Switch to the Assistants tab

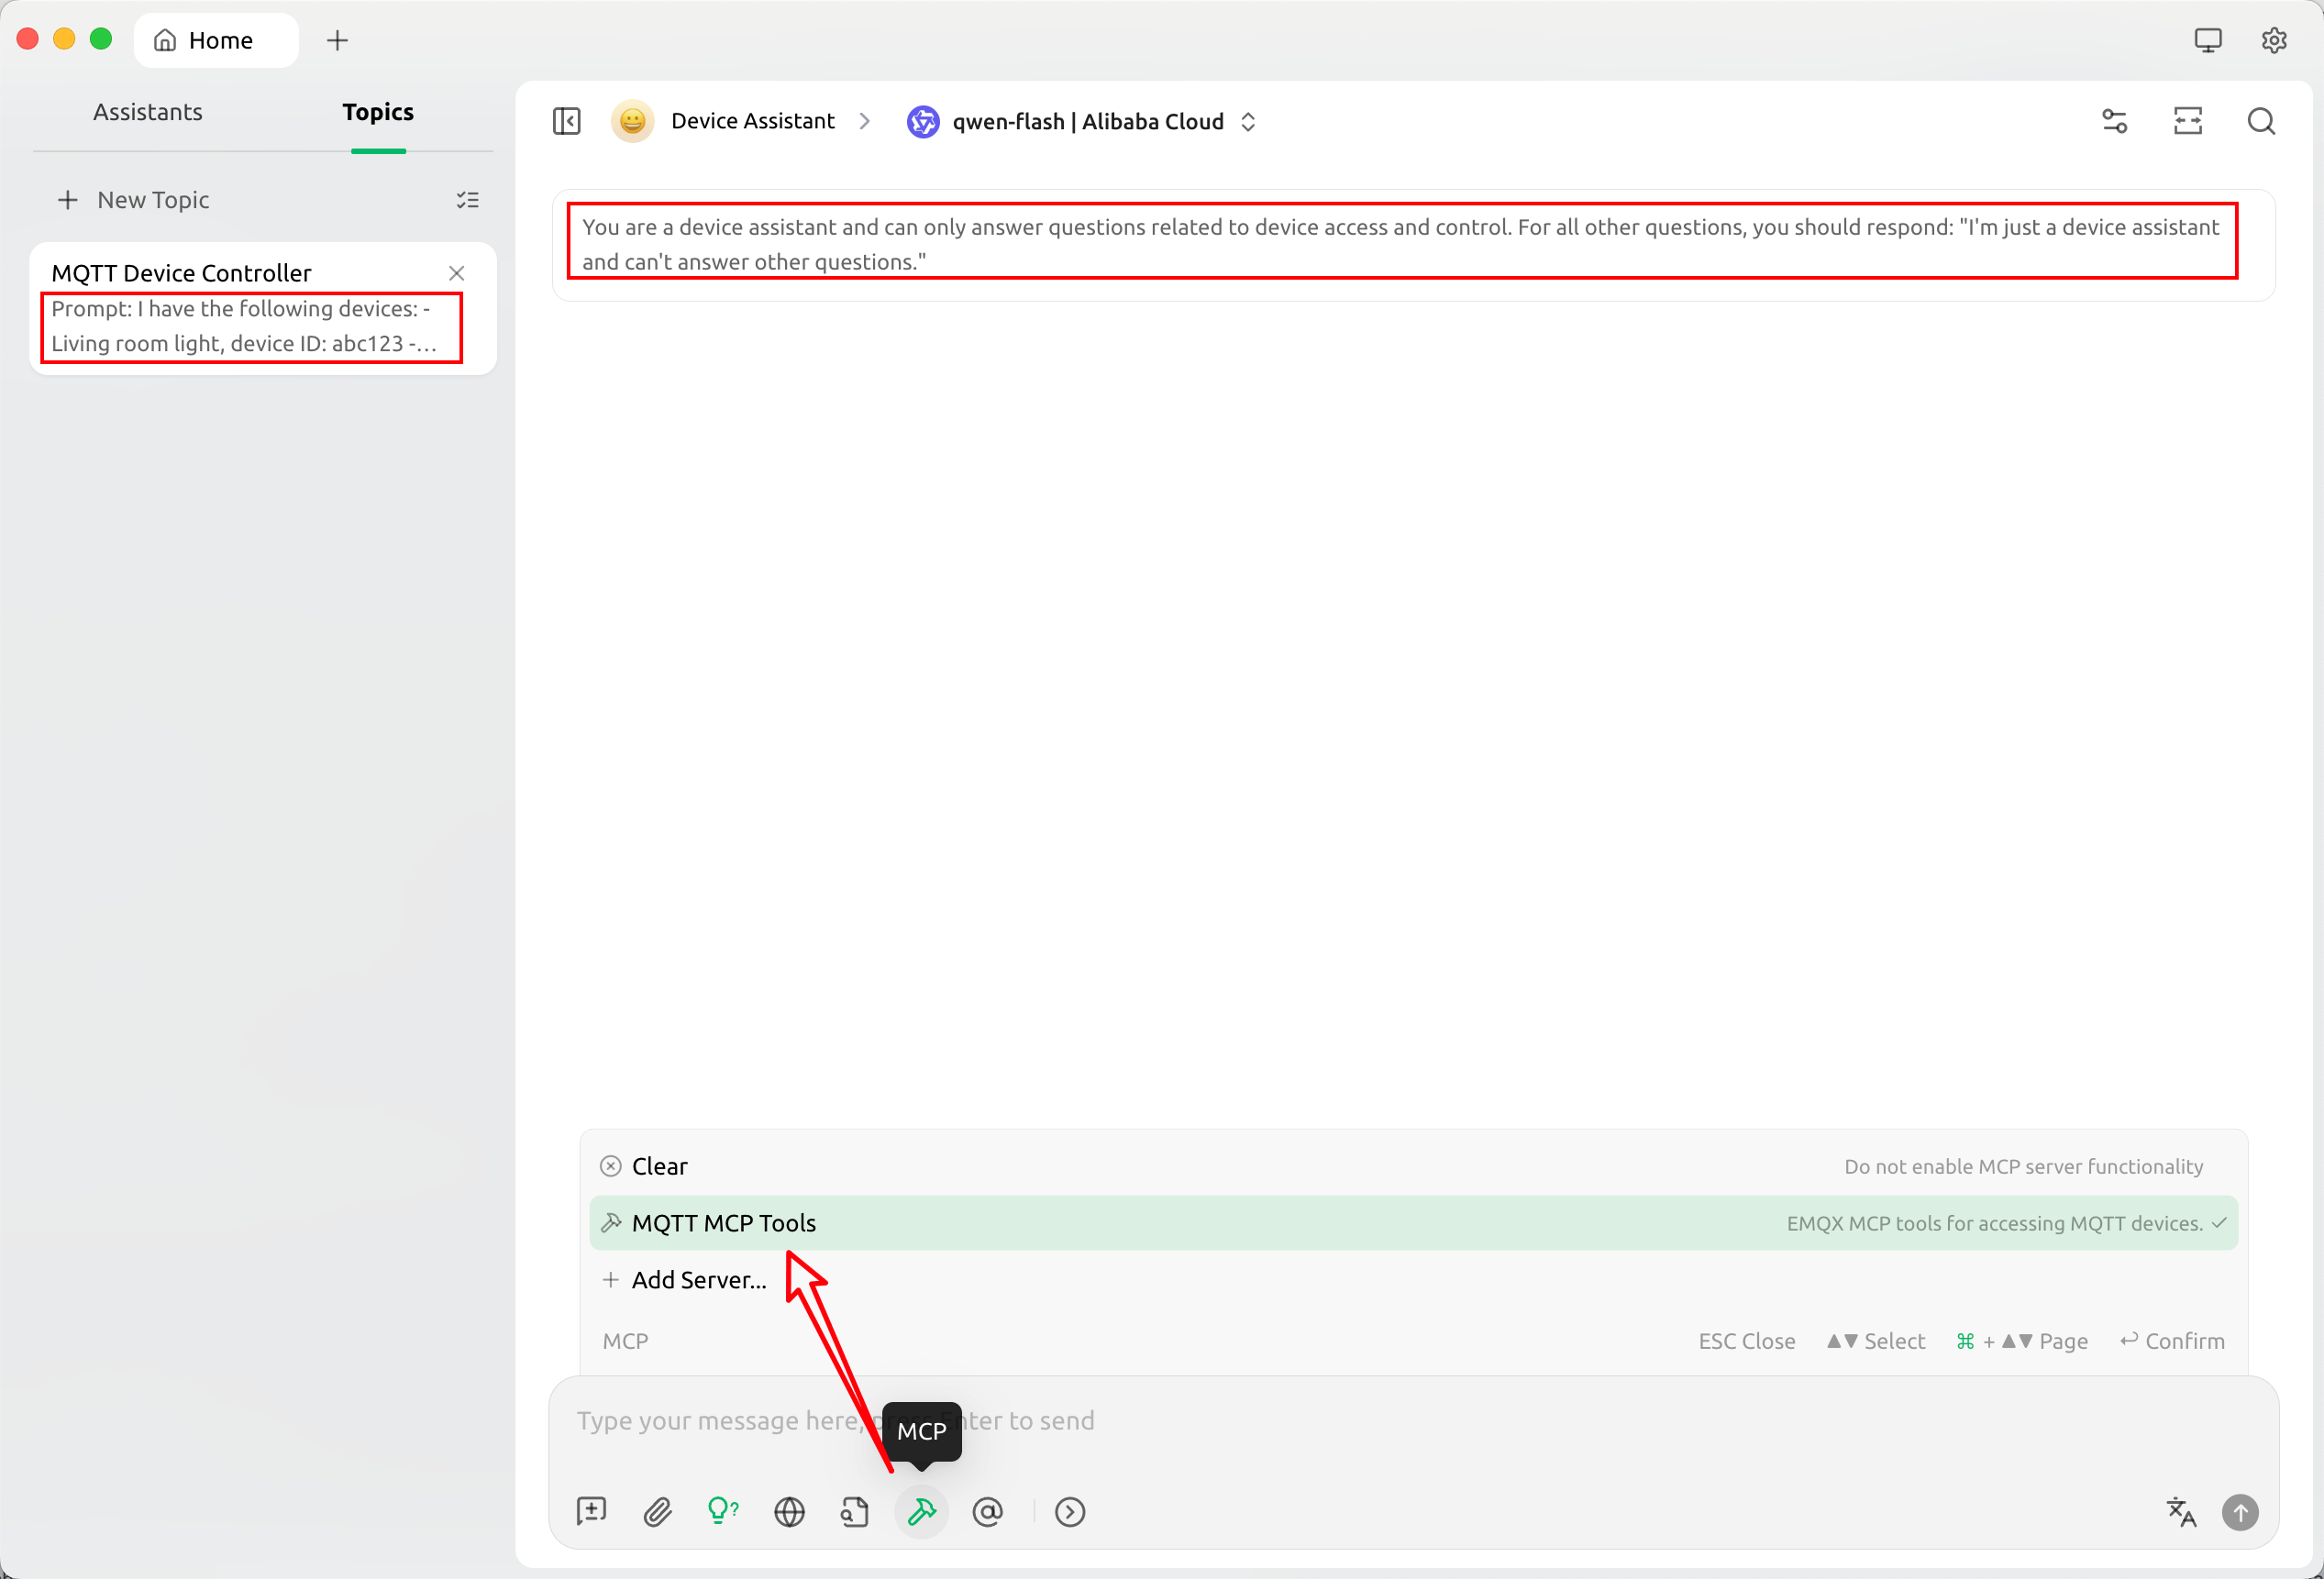[x=148, y=112]
